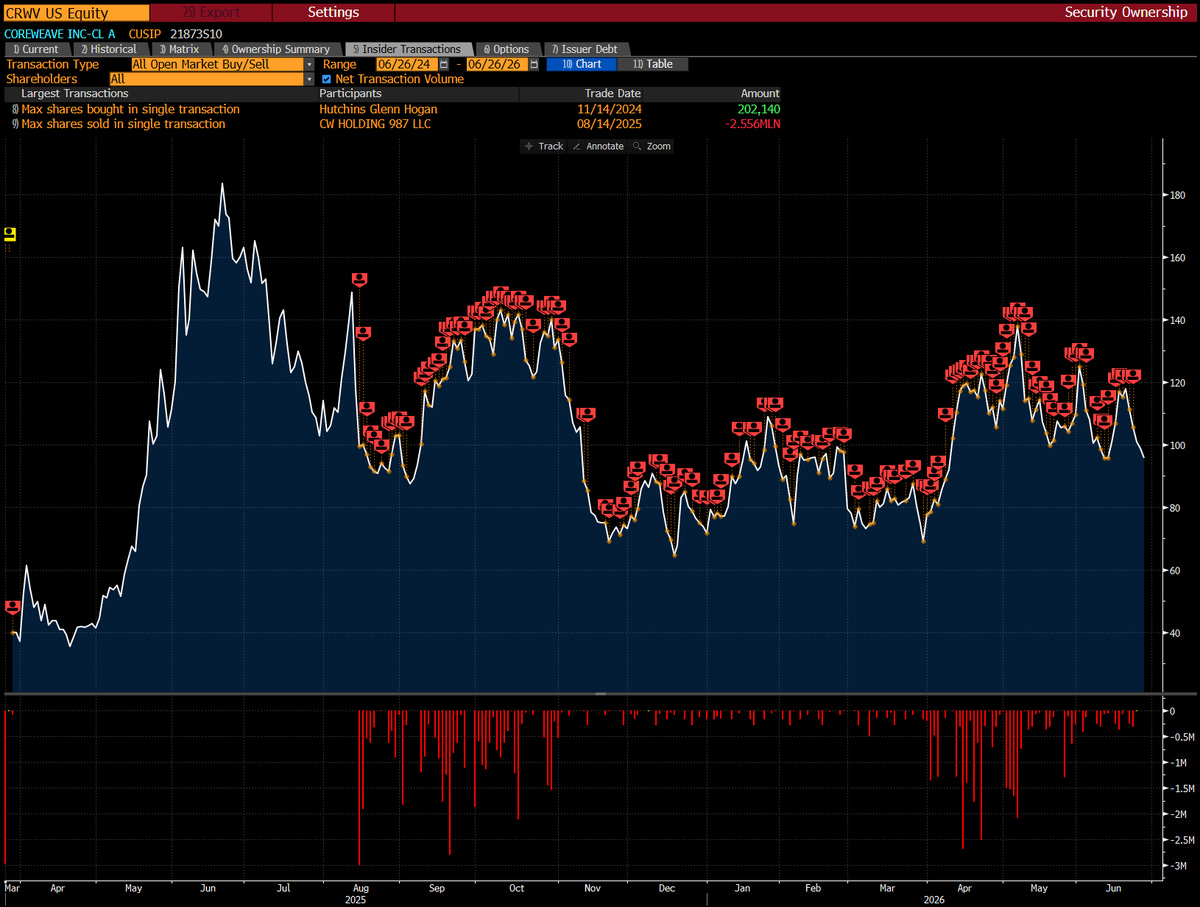Switch to the Current tab
The width and height of the screenshot is (1200, 907).
coord(38,49)
